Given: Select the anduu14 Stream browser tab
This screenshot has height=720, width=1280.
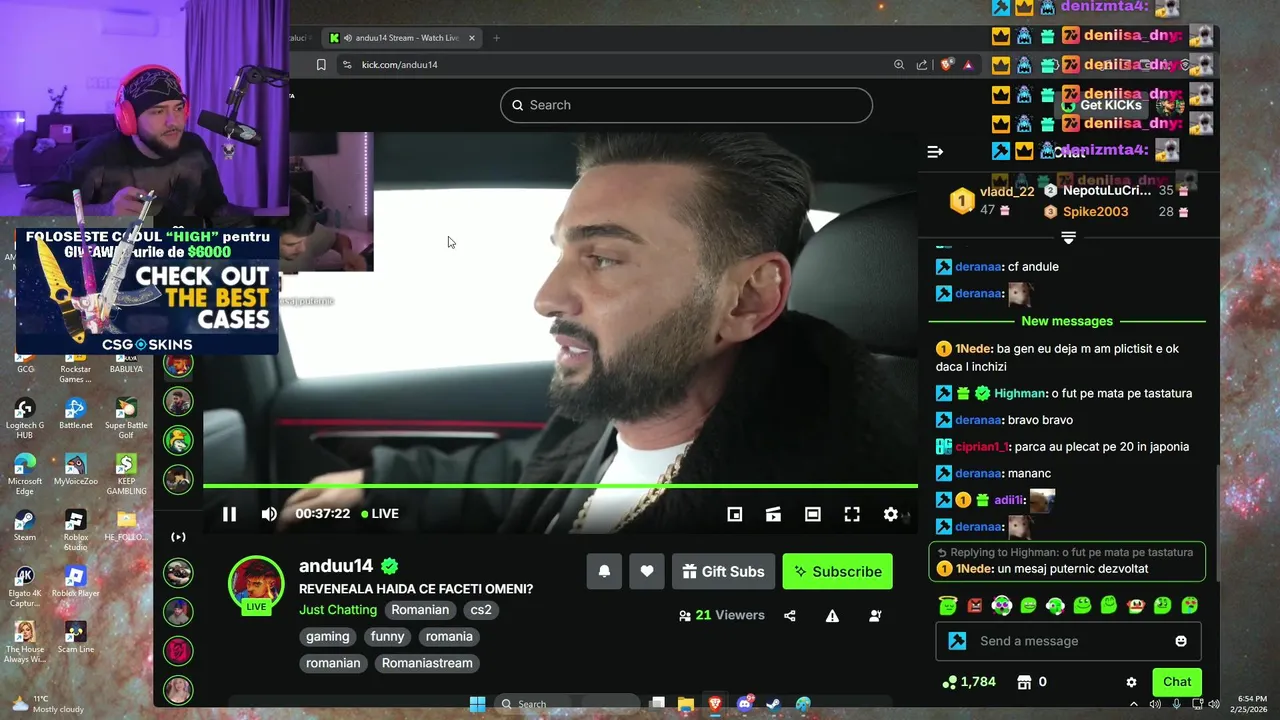Looking at the screenshot, I should click(x=402, y=38).
